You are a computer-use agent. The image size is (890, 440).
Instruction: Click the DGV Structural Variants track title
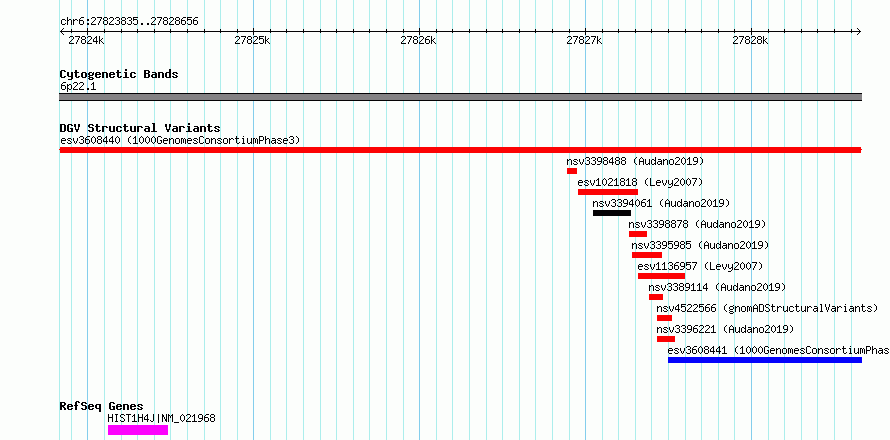(140, 128)
